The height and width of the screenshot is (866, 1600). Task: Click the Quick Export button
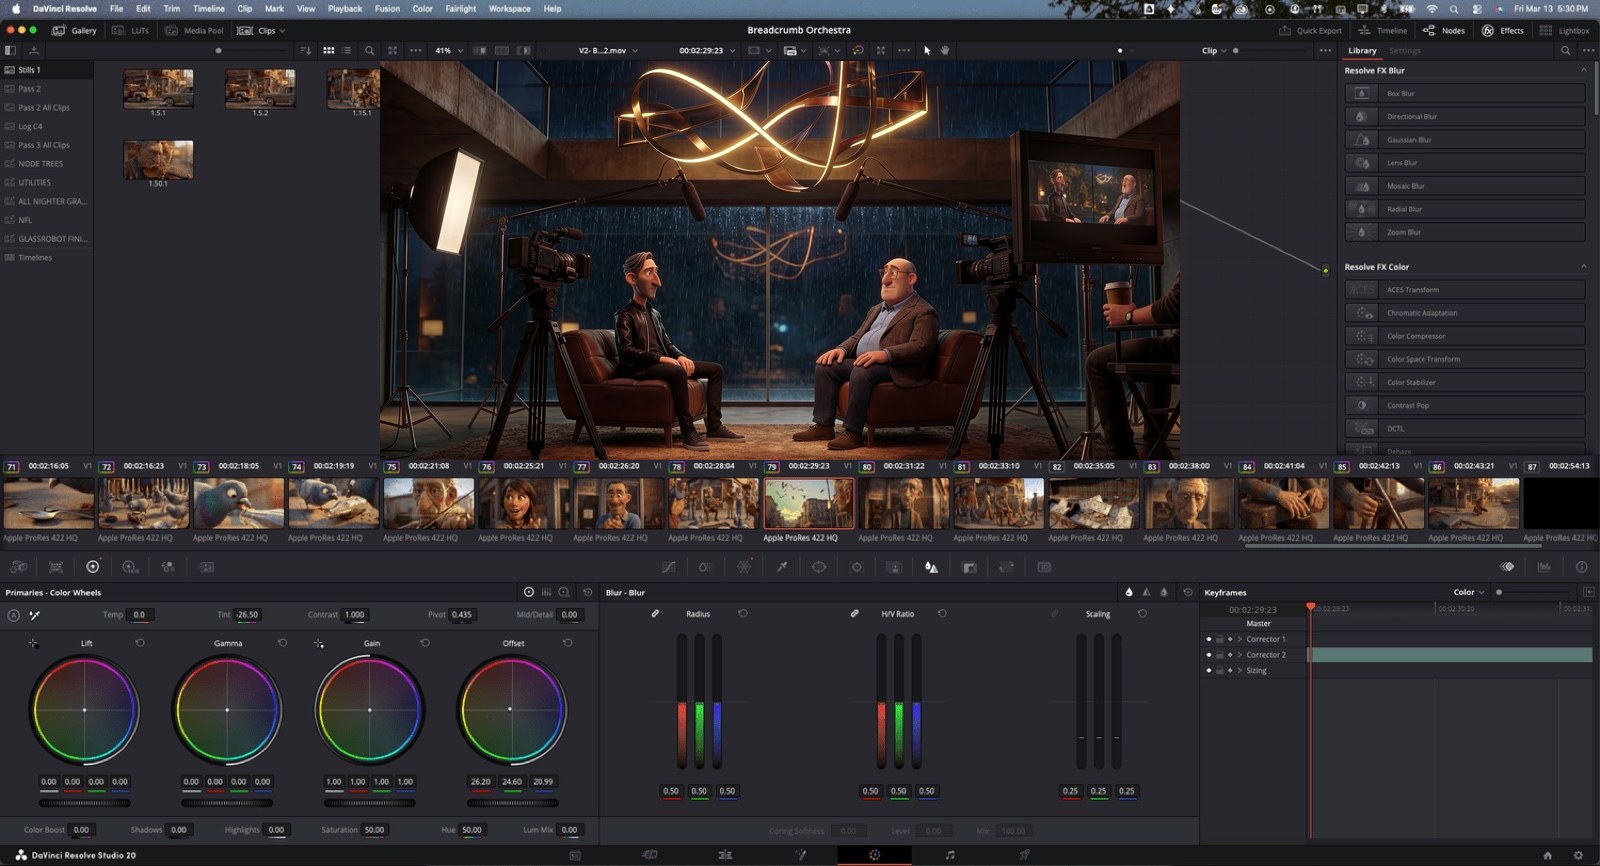point(1310,30)
